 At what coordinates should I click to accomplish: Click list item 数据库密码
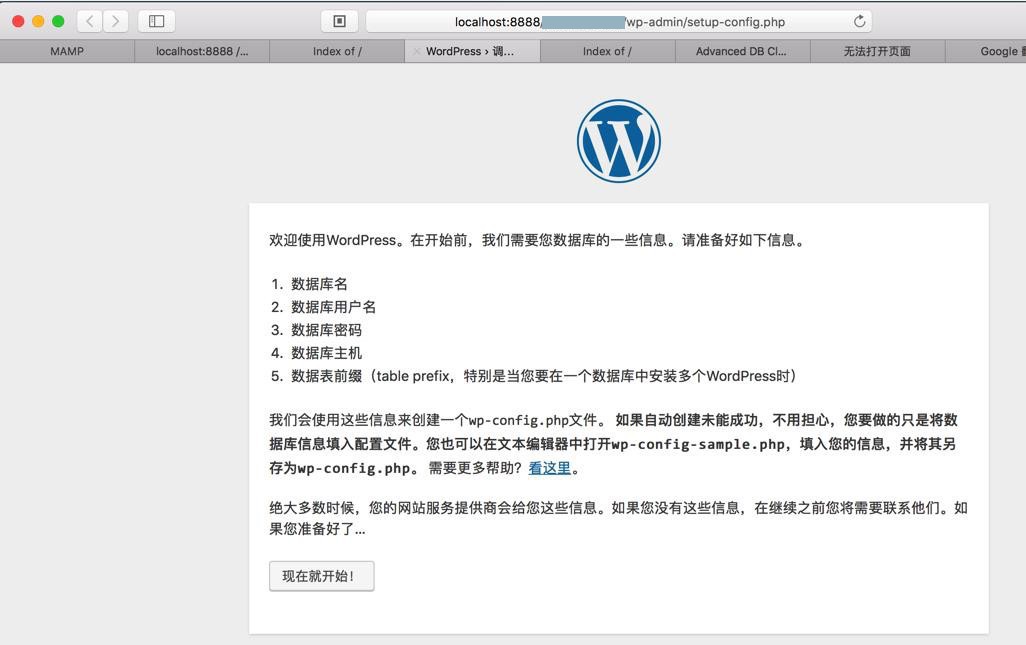327,330
